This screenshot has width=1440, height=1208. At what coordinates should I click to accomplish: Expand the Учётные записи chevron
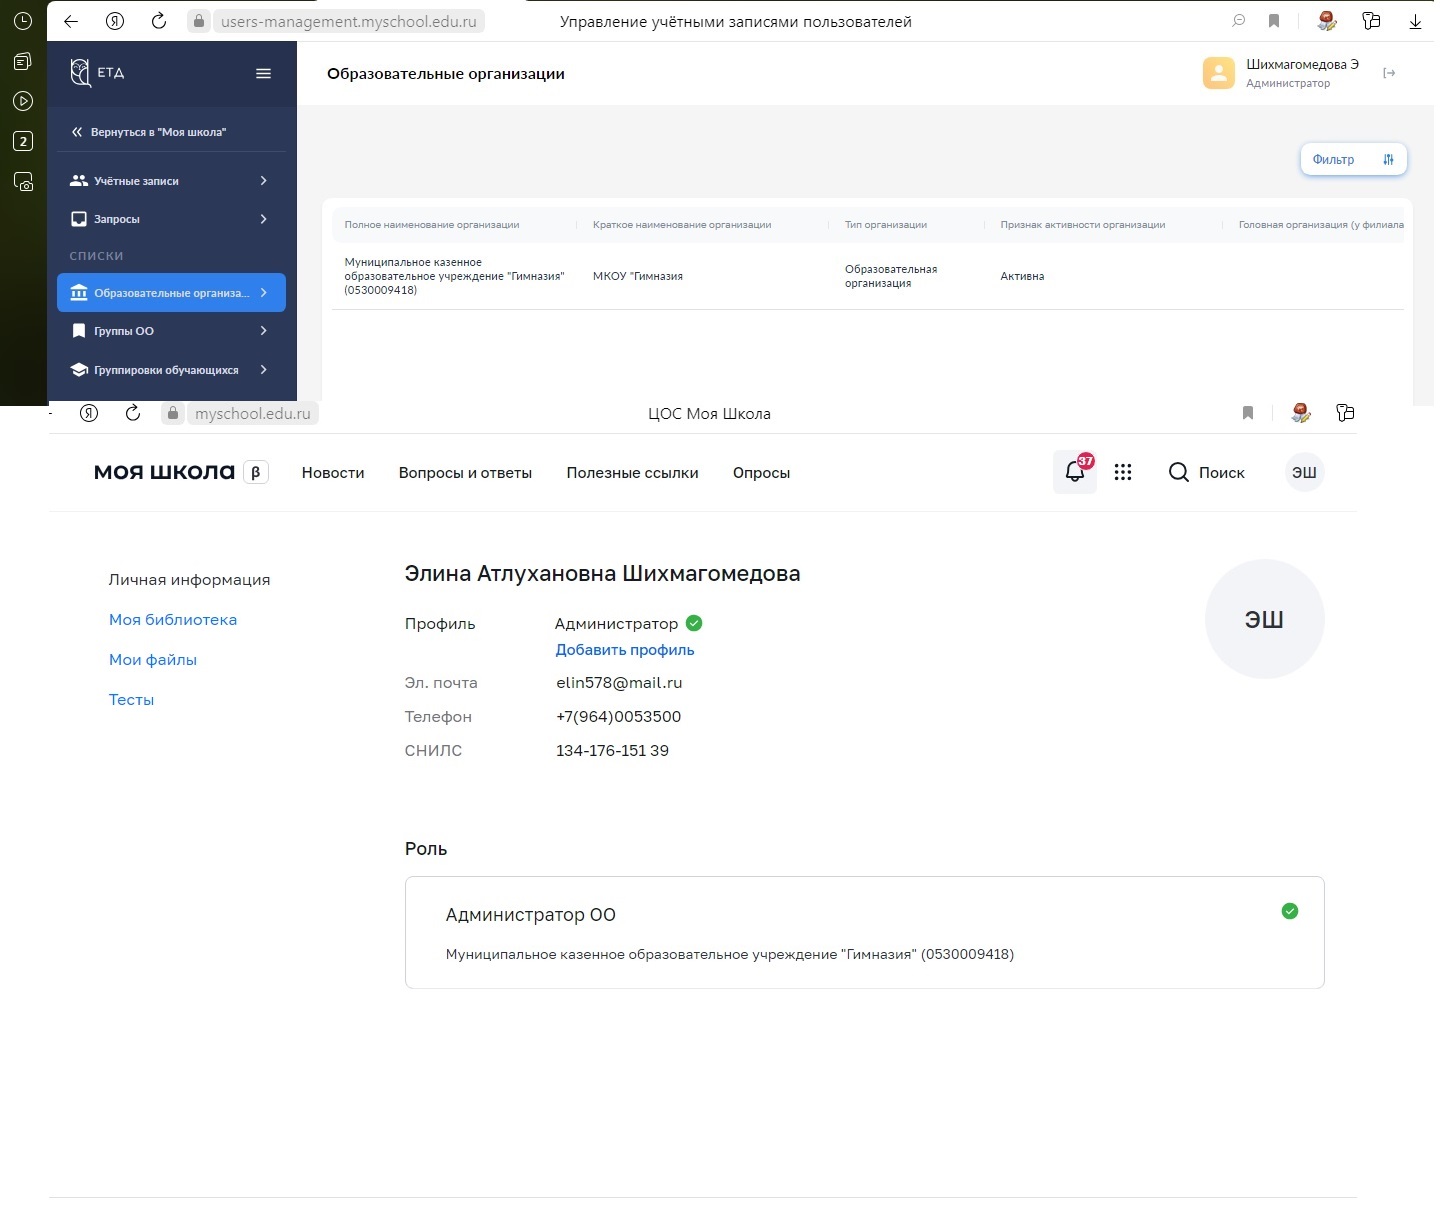tap(264, 181)
